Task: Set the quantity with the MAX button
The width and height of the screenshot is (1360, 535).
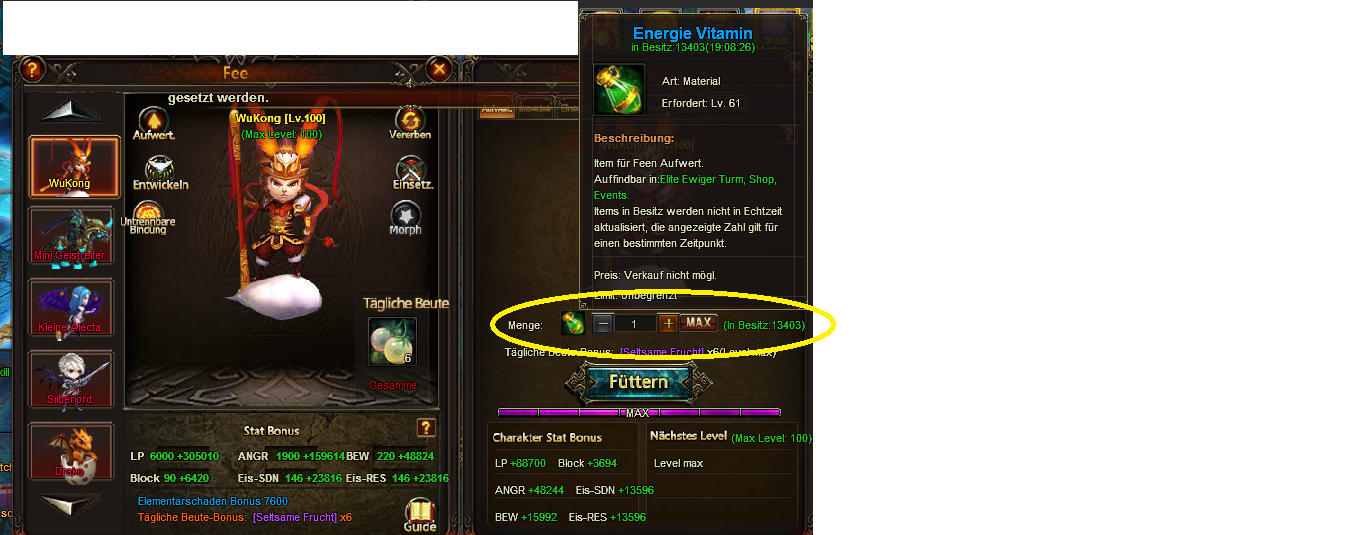Action: coord(699,323)
